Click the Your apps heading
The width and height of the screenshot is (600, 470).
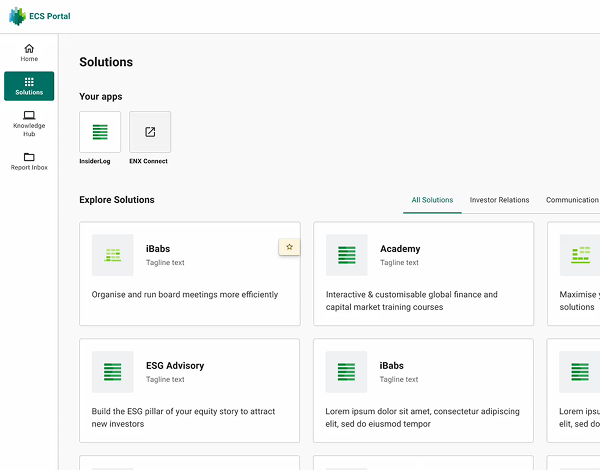point(101,96)
